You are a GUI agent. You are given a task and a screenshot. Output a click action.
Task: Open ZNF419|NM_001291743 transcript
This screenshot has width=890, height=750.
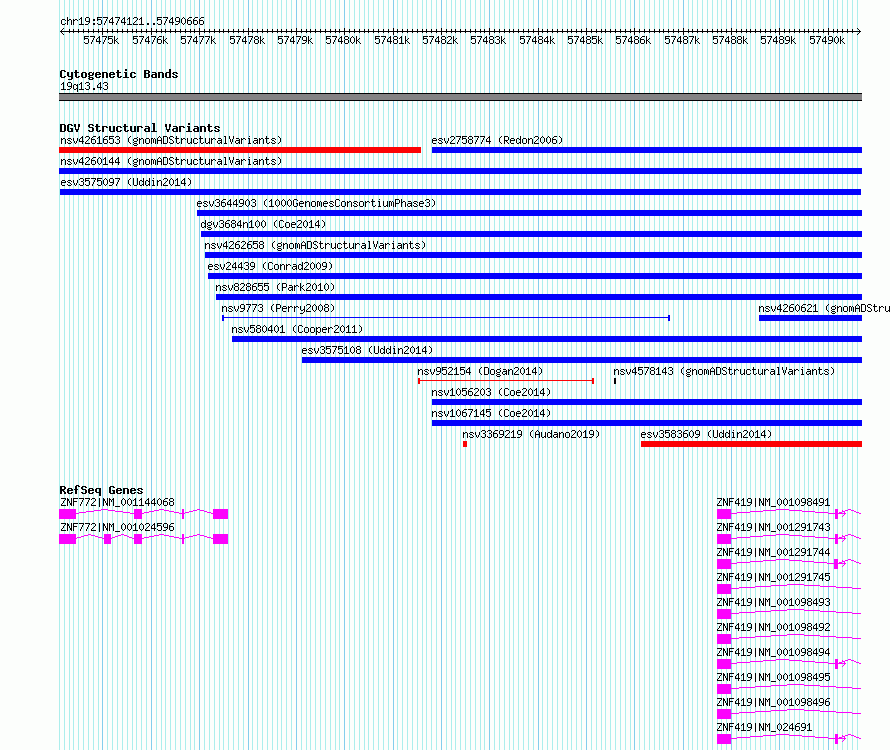coord(773,527)
